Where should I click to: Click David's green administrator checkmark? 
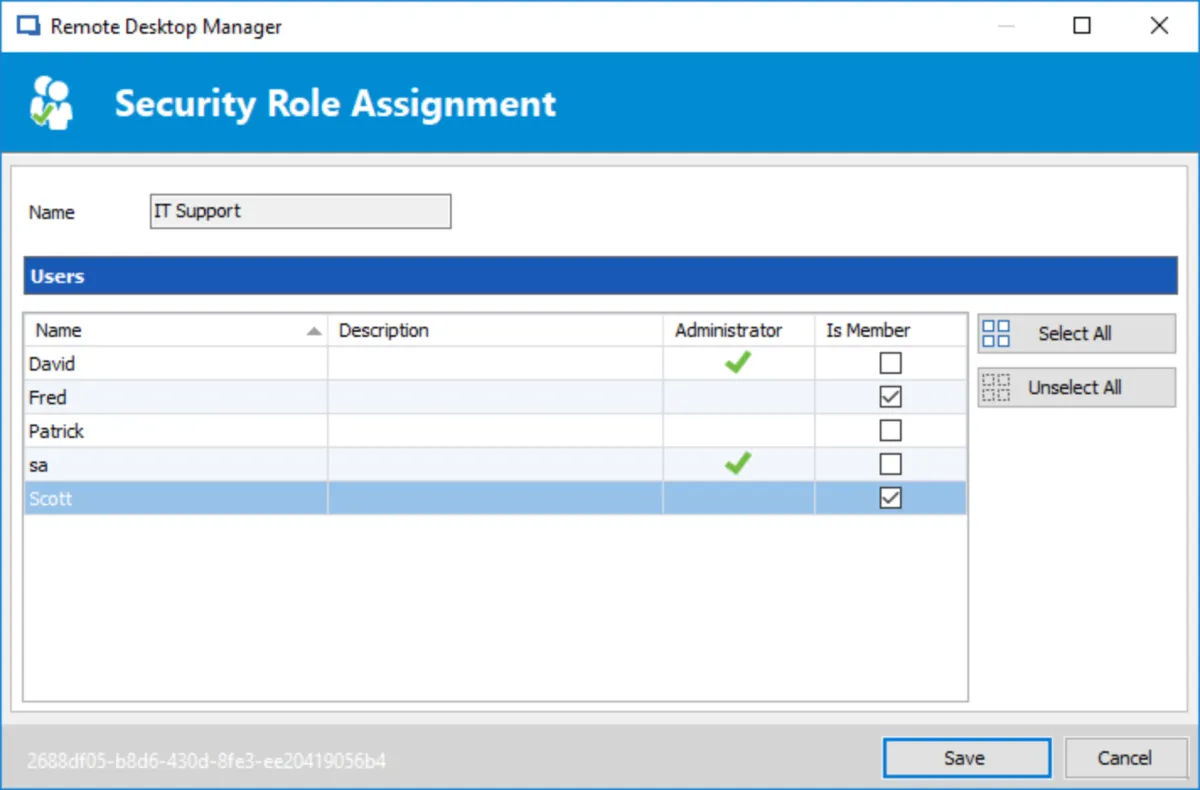coord(738,364)
